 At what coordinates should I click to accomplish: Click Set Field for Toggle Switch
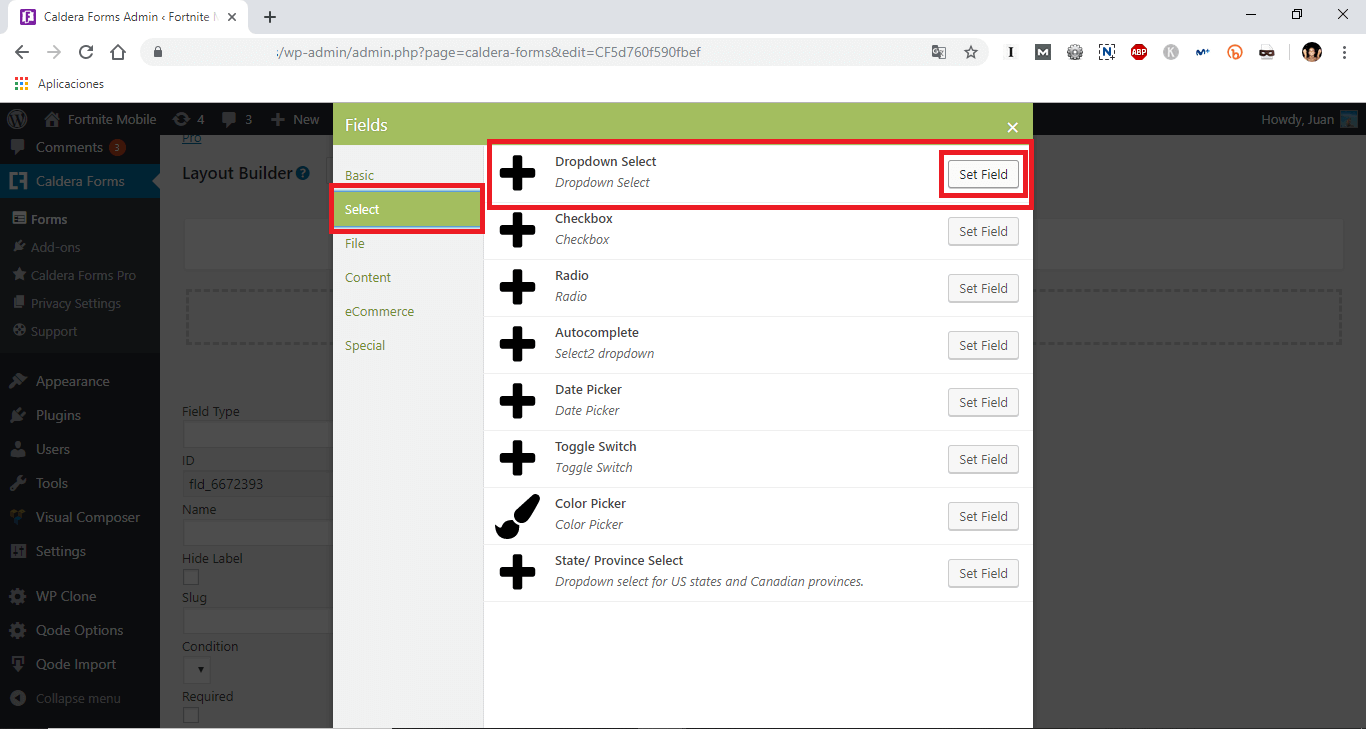coord(983,459)
